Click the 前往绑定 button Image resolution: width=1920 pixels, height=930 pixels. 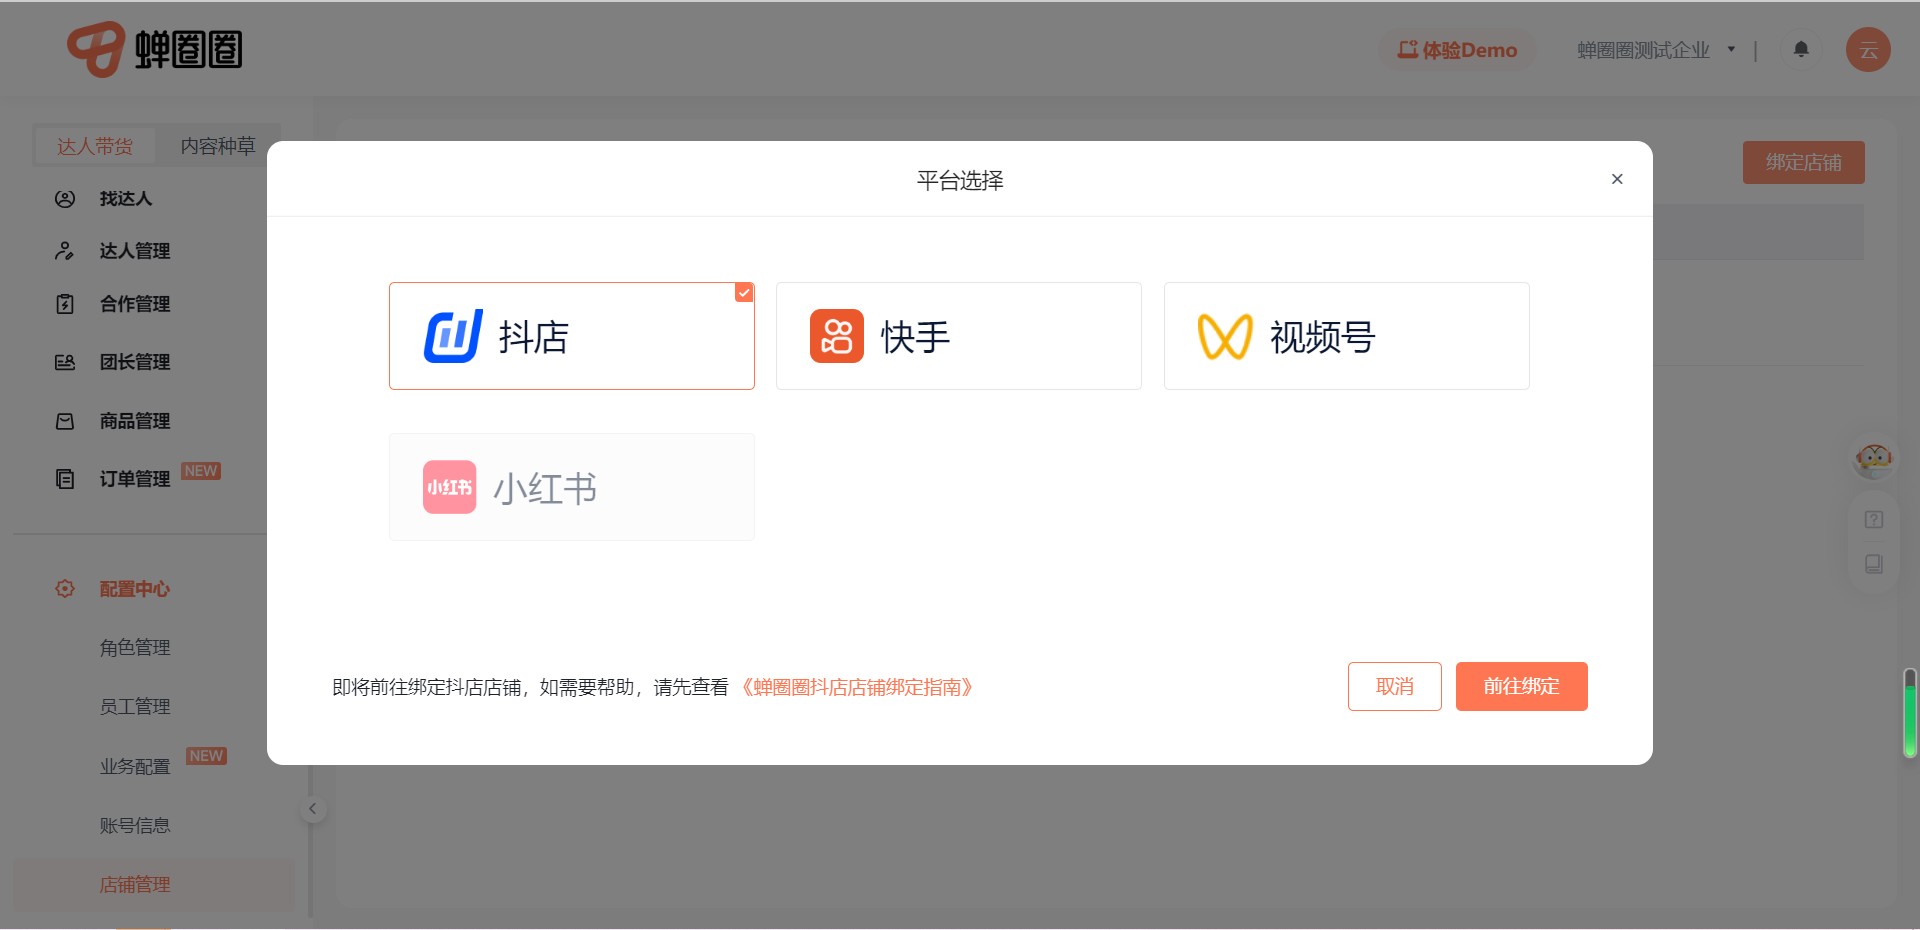pyautogui.click(x=1521, y=686)
